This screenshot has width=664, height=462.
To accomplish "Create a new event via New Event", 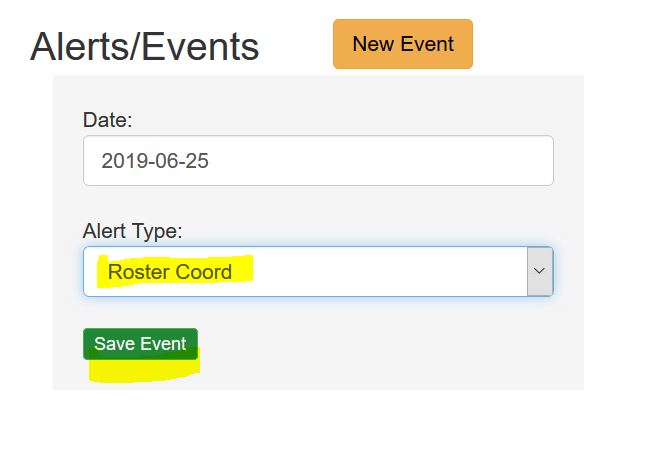I will click(x=402, y=45).
